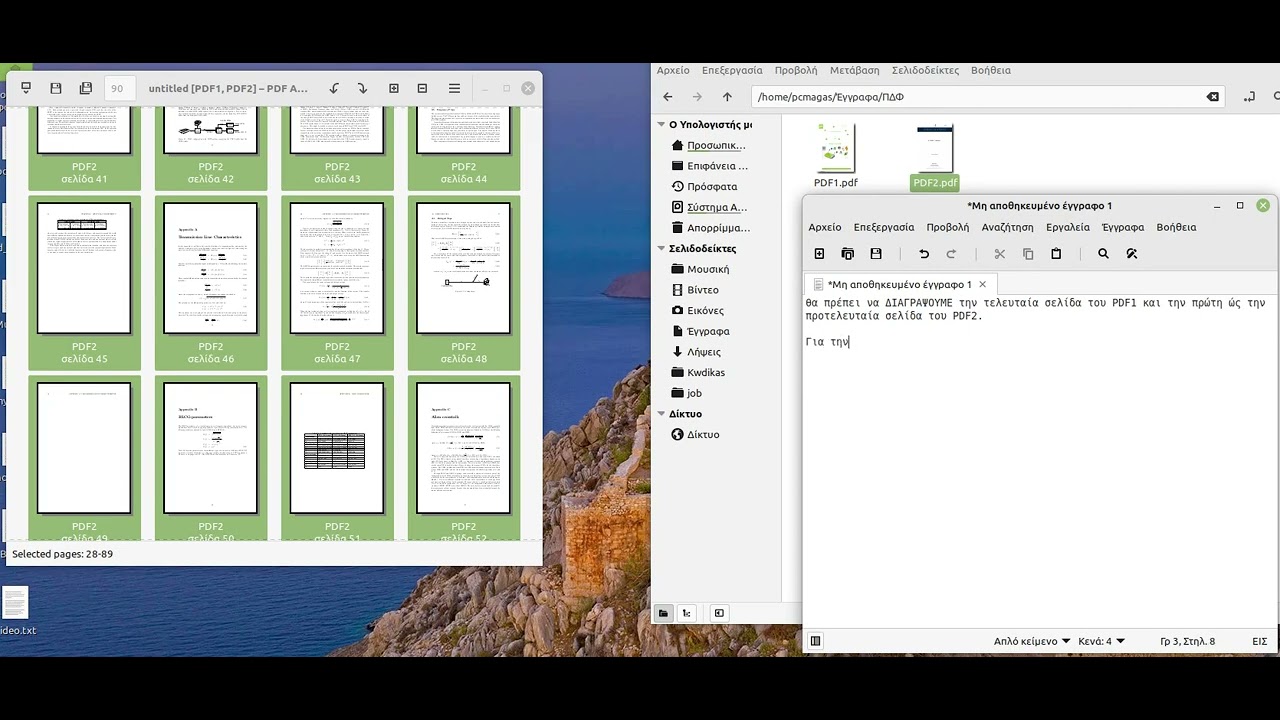Image resolution: width=1280 pixels, height=720 pixels.
Task: Toggle location entry mode in file manager
Action: click(1249, 97)
